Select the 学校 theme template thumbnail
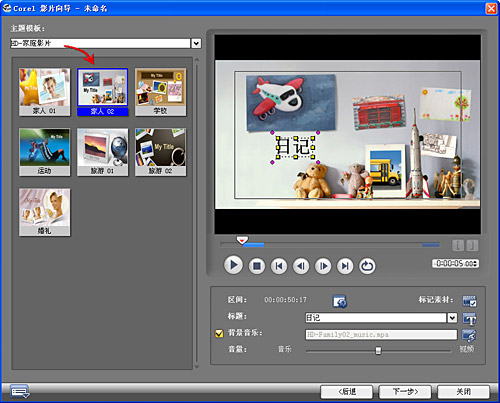The width and height of the screenshot is (500, 403). pos(160,92)
